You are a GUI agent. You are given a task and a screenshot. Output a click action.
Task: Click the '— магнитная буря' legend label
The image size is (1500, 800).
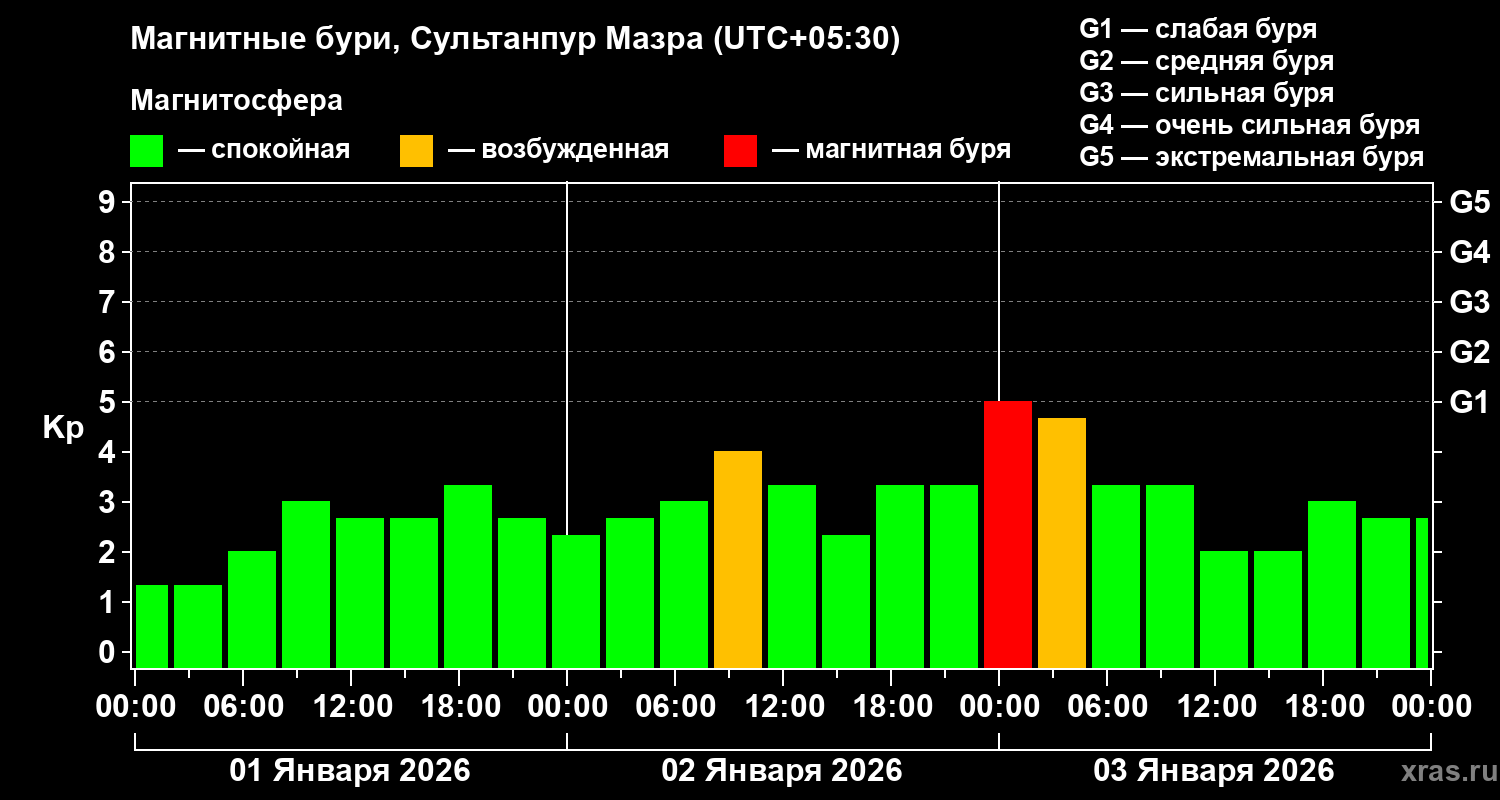pos(891,151)
